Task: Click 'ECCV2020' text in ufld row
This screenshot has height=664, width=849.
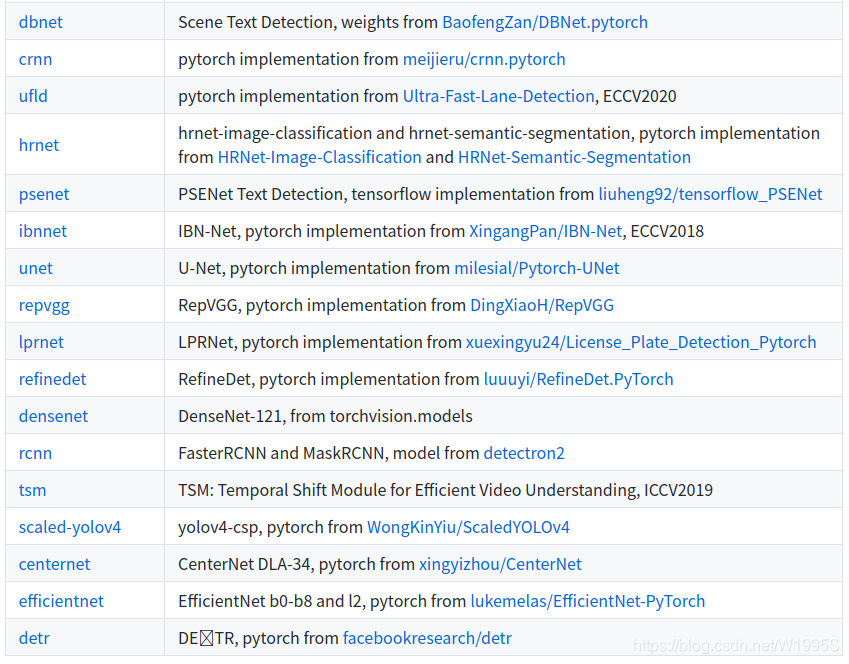Action: tap(639, 96)
